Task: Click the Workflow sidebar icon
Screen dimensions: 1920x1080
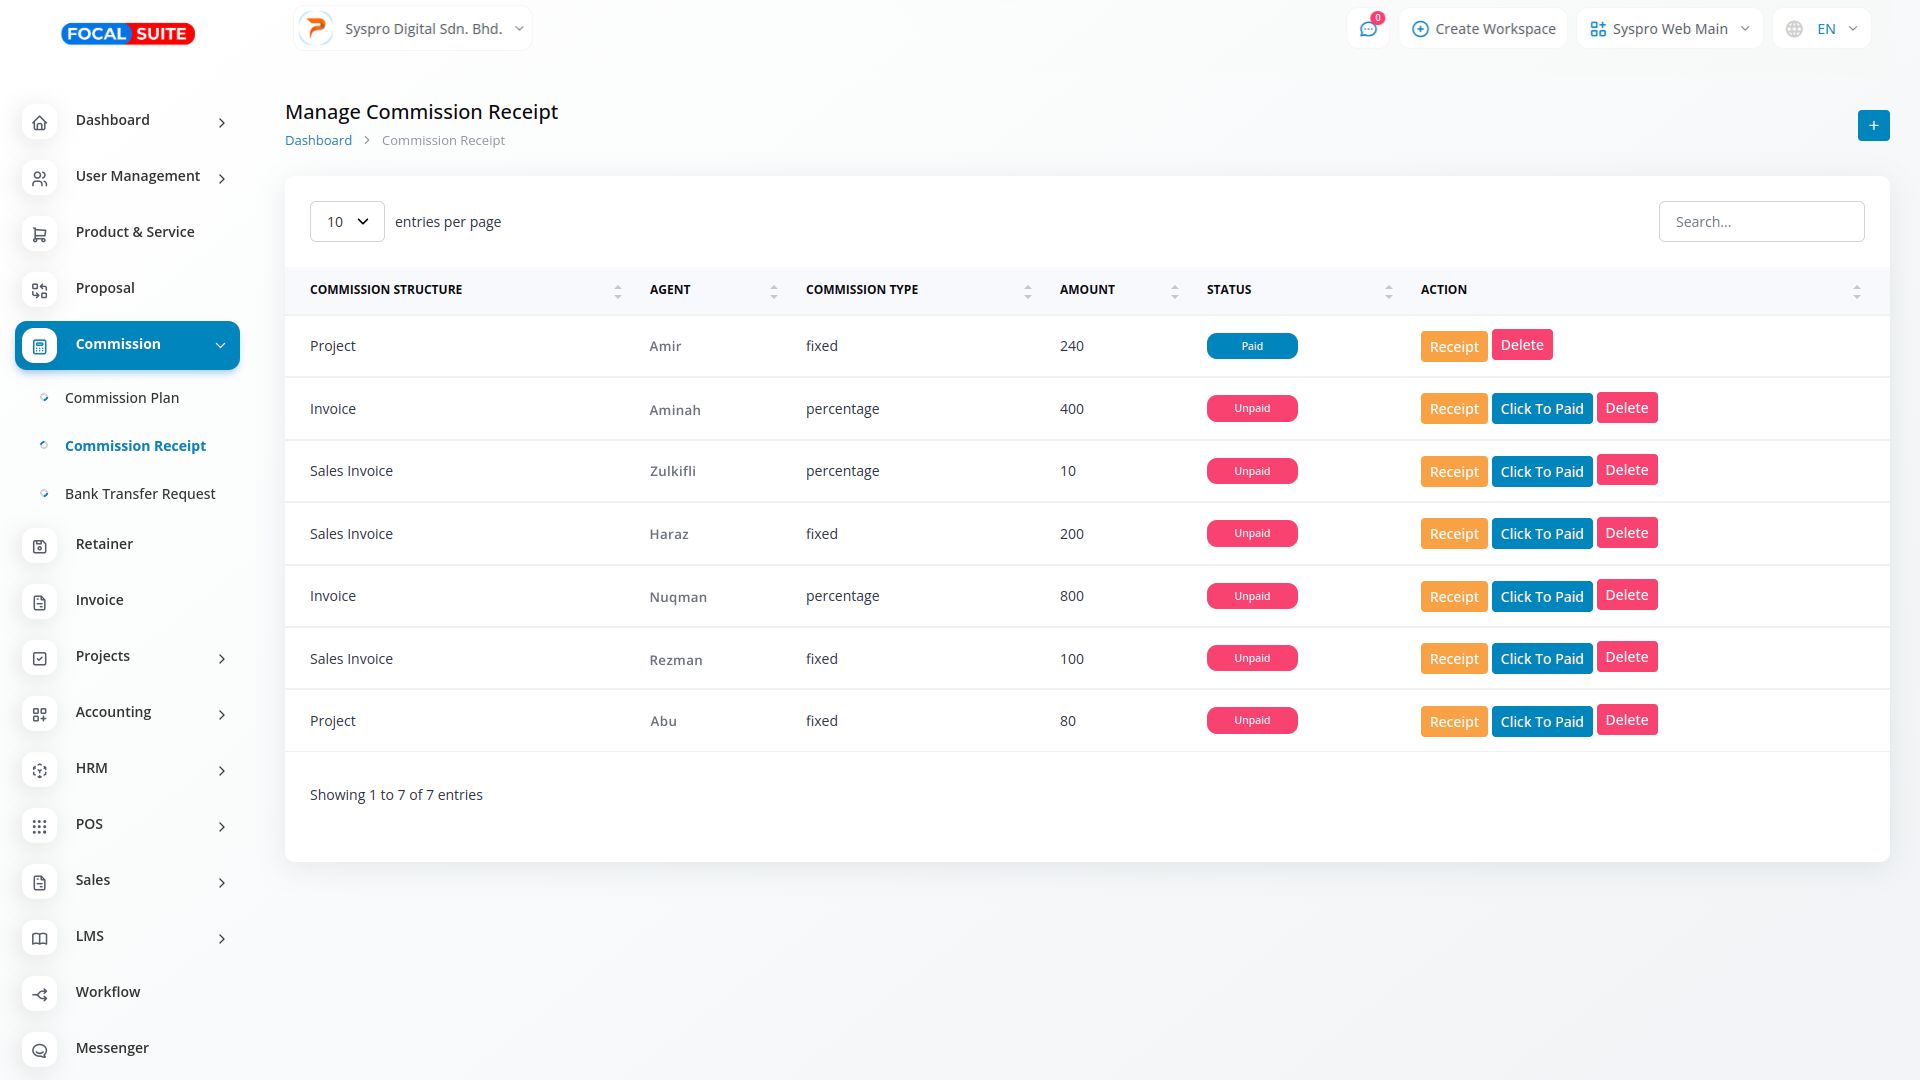Action: tap(40, 994)
